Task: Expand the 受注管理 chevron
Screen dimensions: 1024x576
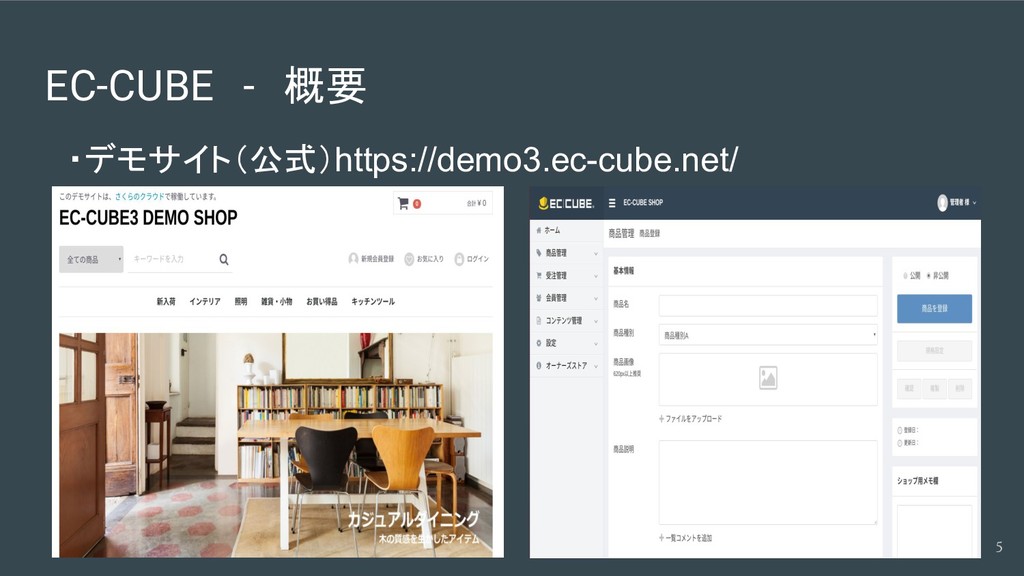Action: (596, 276)
